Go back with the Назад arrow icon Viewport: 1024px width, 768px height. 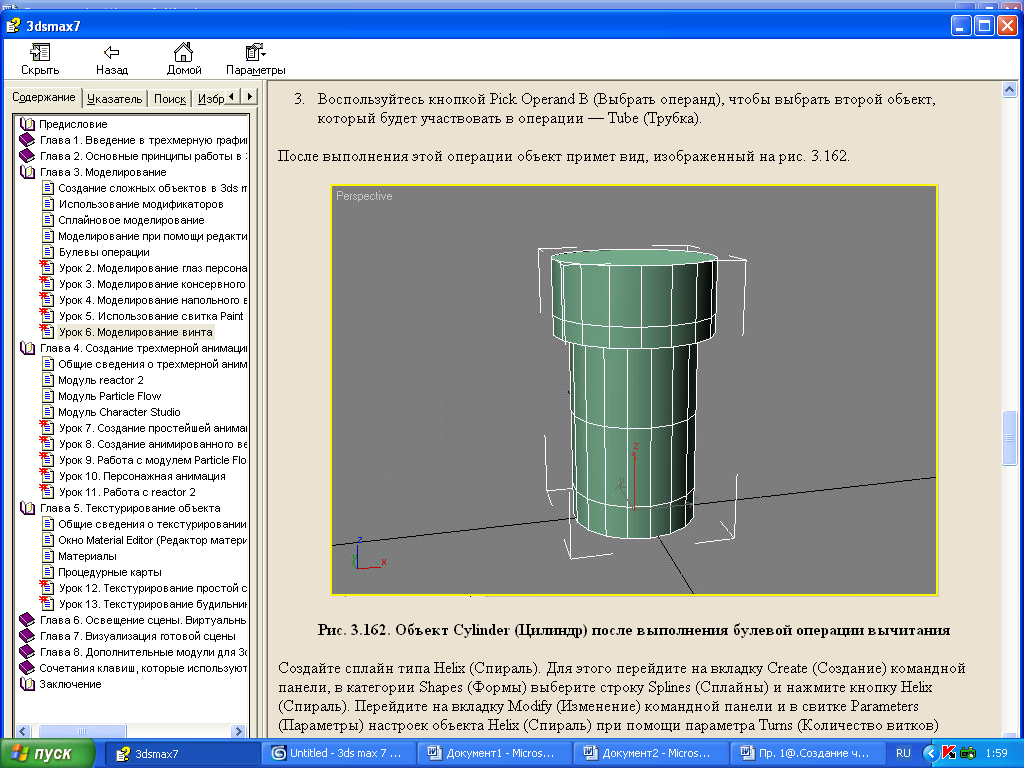(x=112, y=52)
